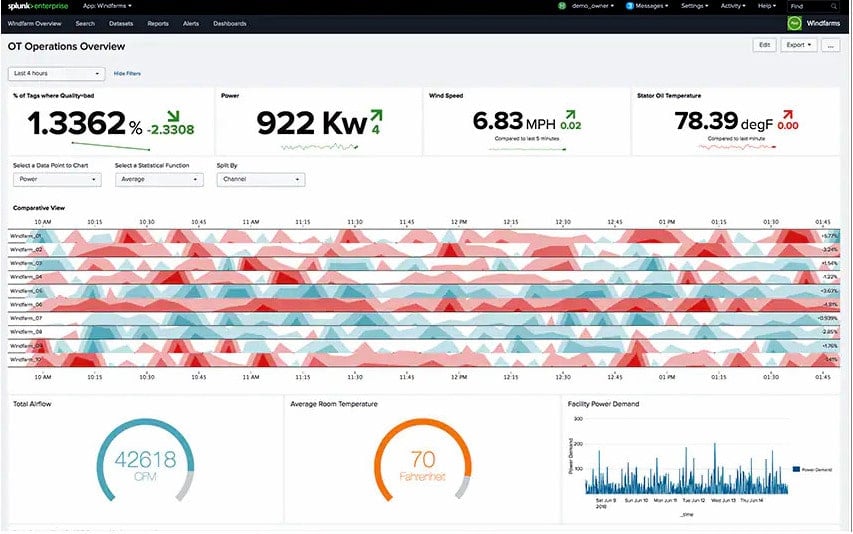Click the magnifier icon in Find box
Screen dimensions: 853x534
(834, 7)
